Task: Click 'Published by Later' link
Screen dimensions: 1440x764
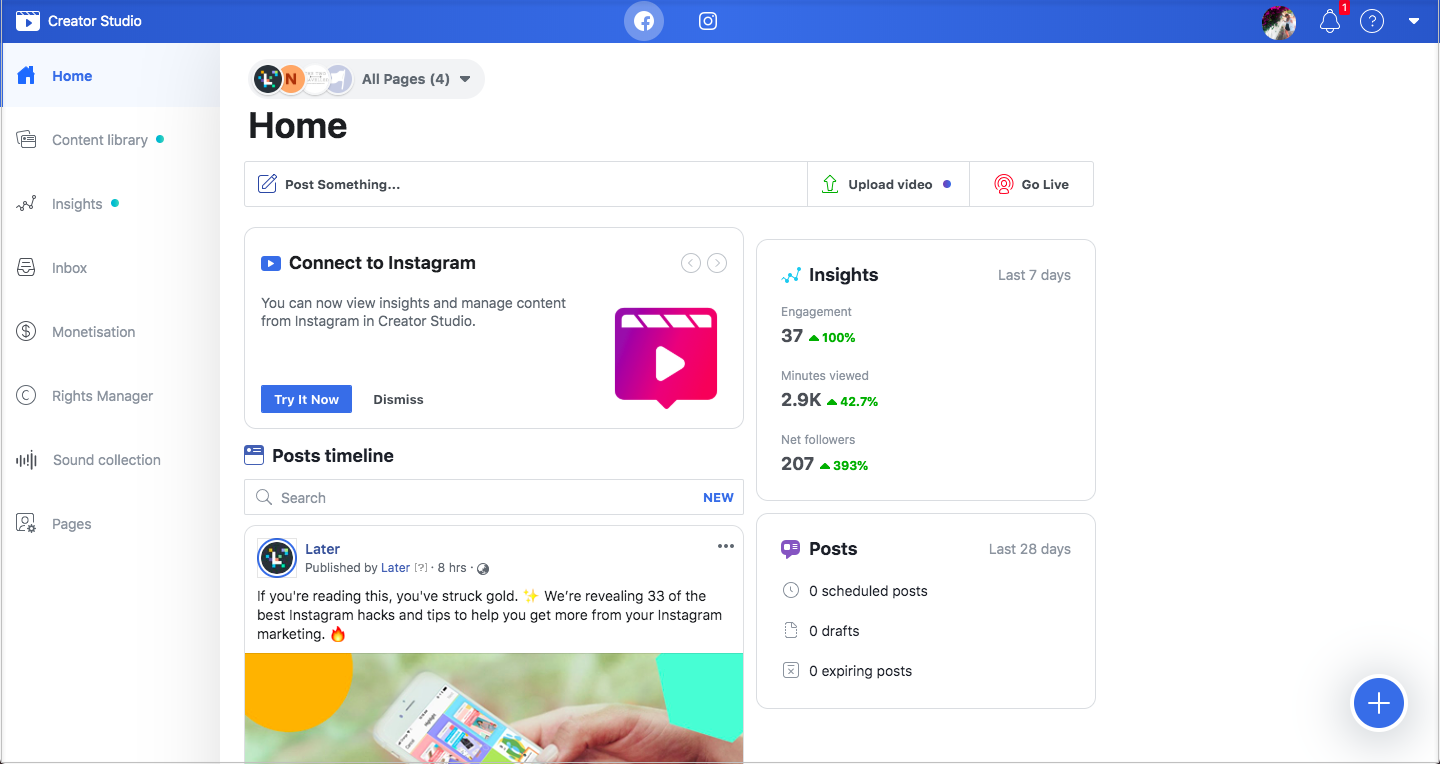Action: [358, 568]
